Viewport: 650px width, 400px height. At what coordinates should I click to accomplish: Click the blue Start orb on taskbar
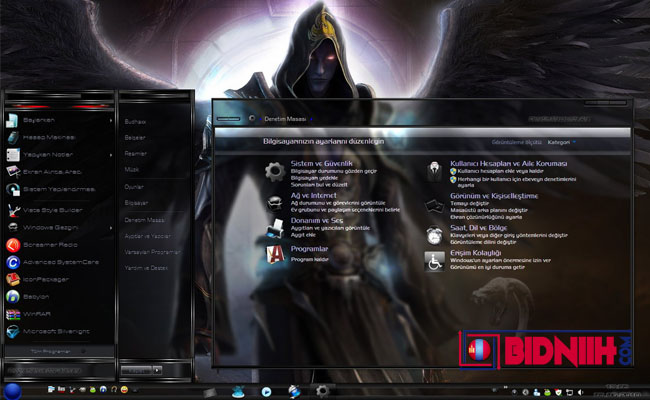[12, 391]
